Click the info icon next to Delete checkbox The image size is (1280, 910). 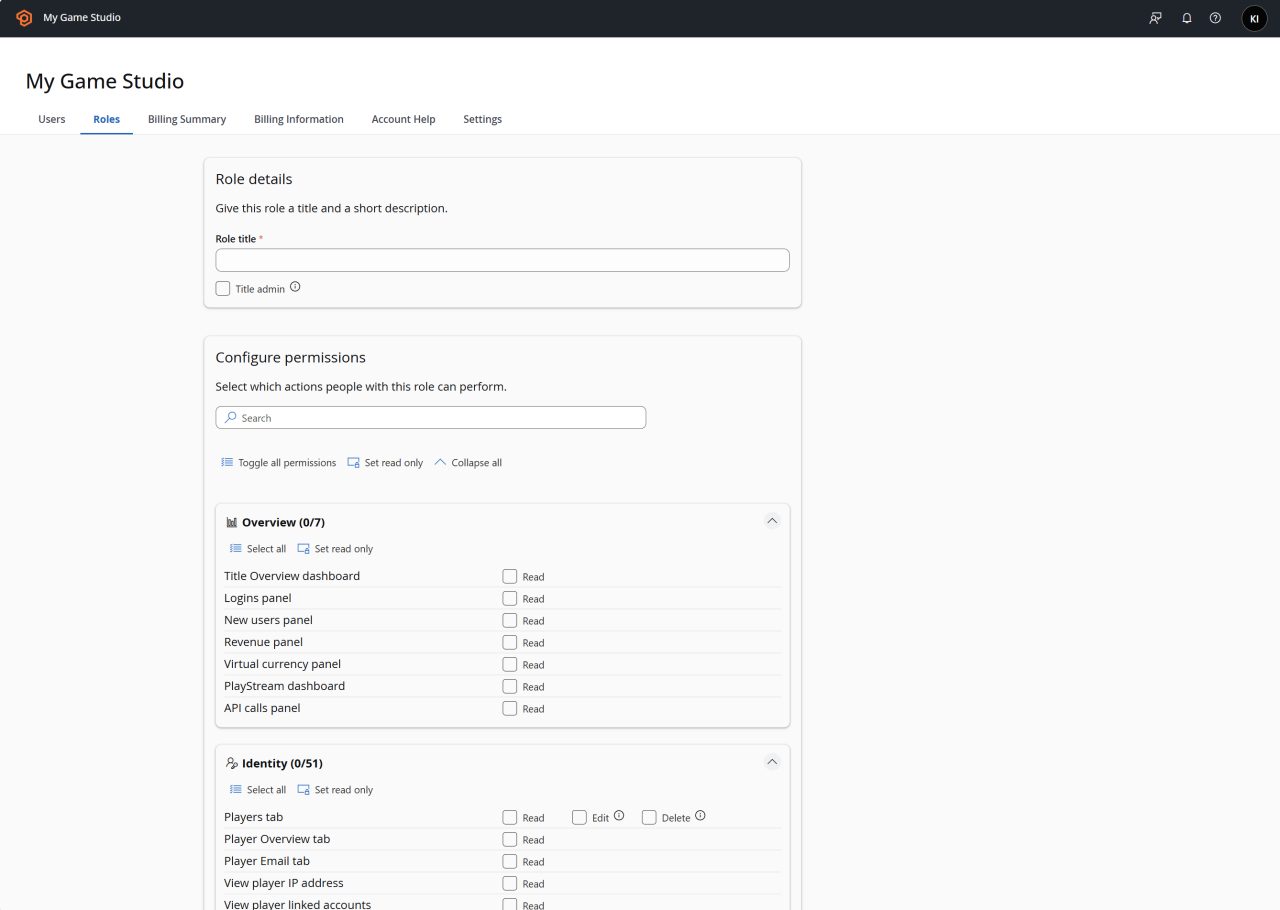tap(701, 814)
